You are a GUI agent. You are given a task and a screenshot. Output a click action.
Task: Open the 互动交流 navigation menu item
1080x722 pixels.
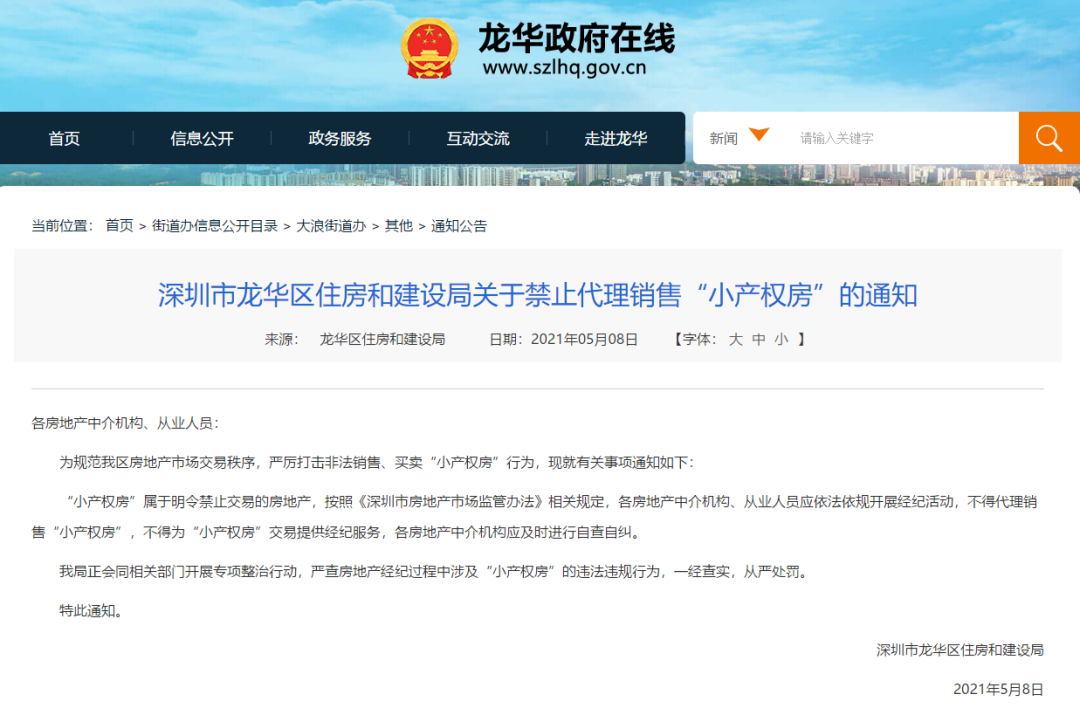(478, 138)
